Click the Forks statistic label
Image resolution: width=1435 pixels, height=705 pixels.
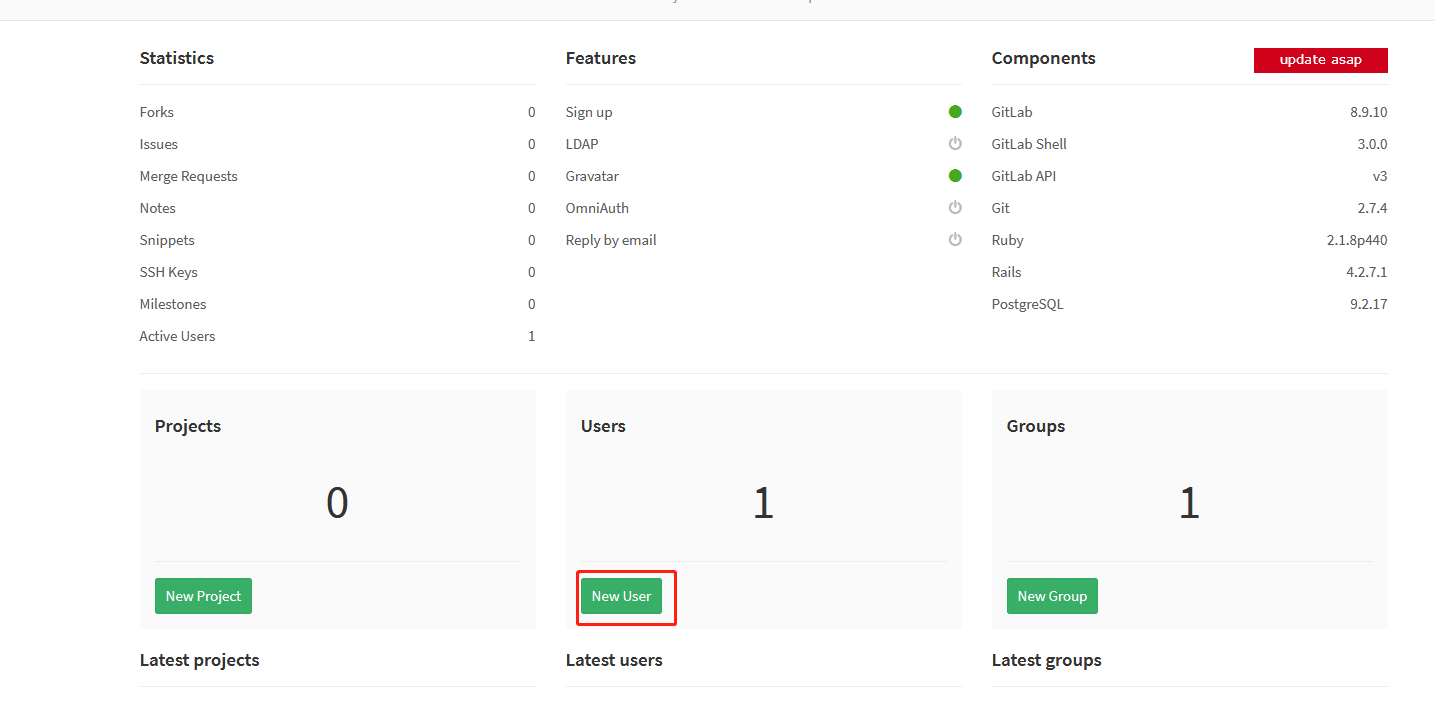pos(157,112)
